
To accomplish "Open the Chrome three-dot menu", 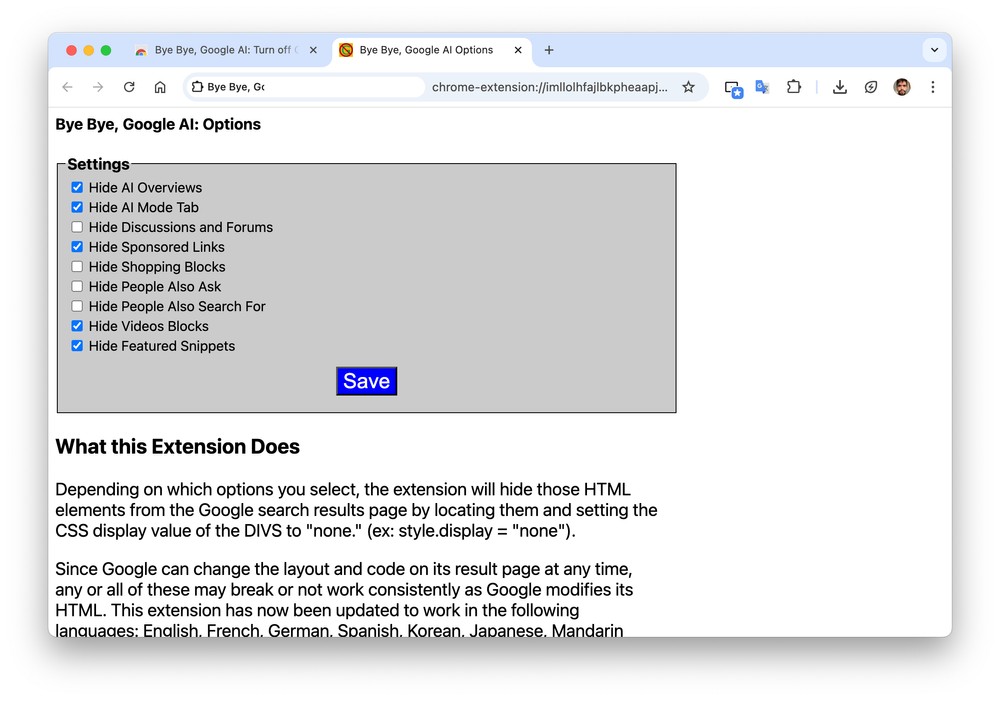I will [932, 87].
